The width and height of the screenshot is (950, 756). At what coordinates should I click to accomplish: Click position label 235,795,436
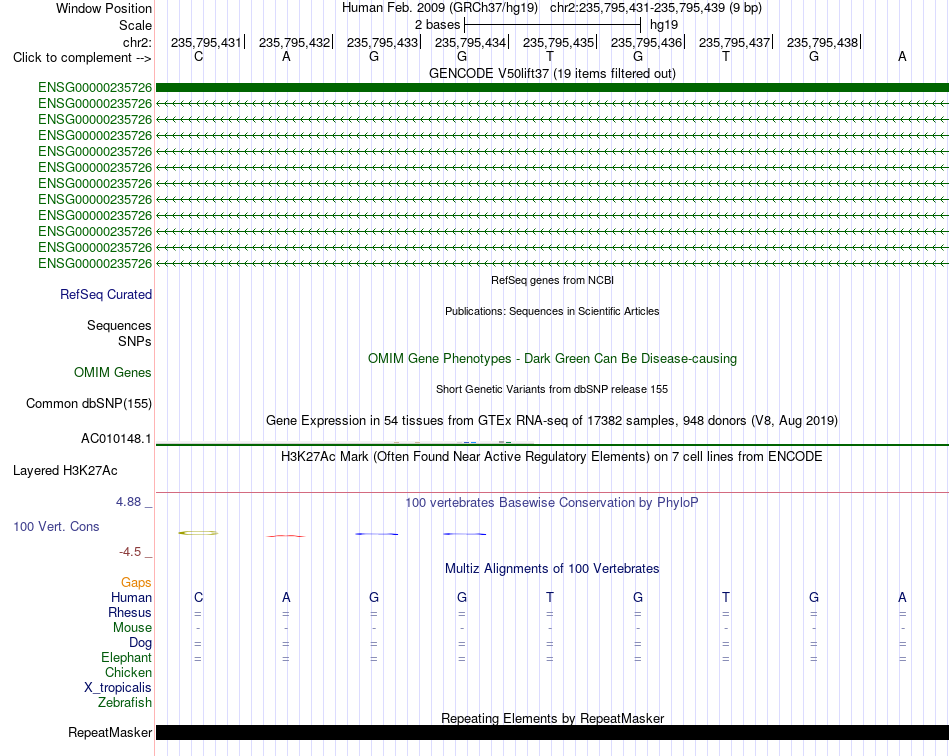tap(646, 42)
